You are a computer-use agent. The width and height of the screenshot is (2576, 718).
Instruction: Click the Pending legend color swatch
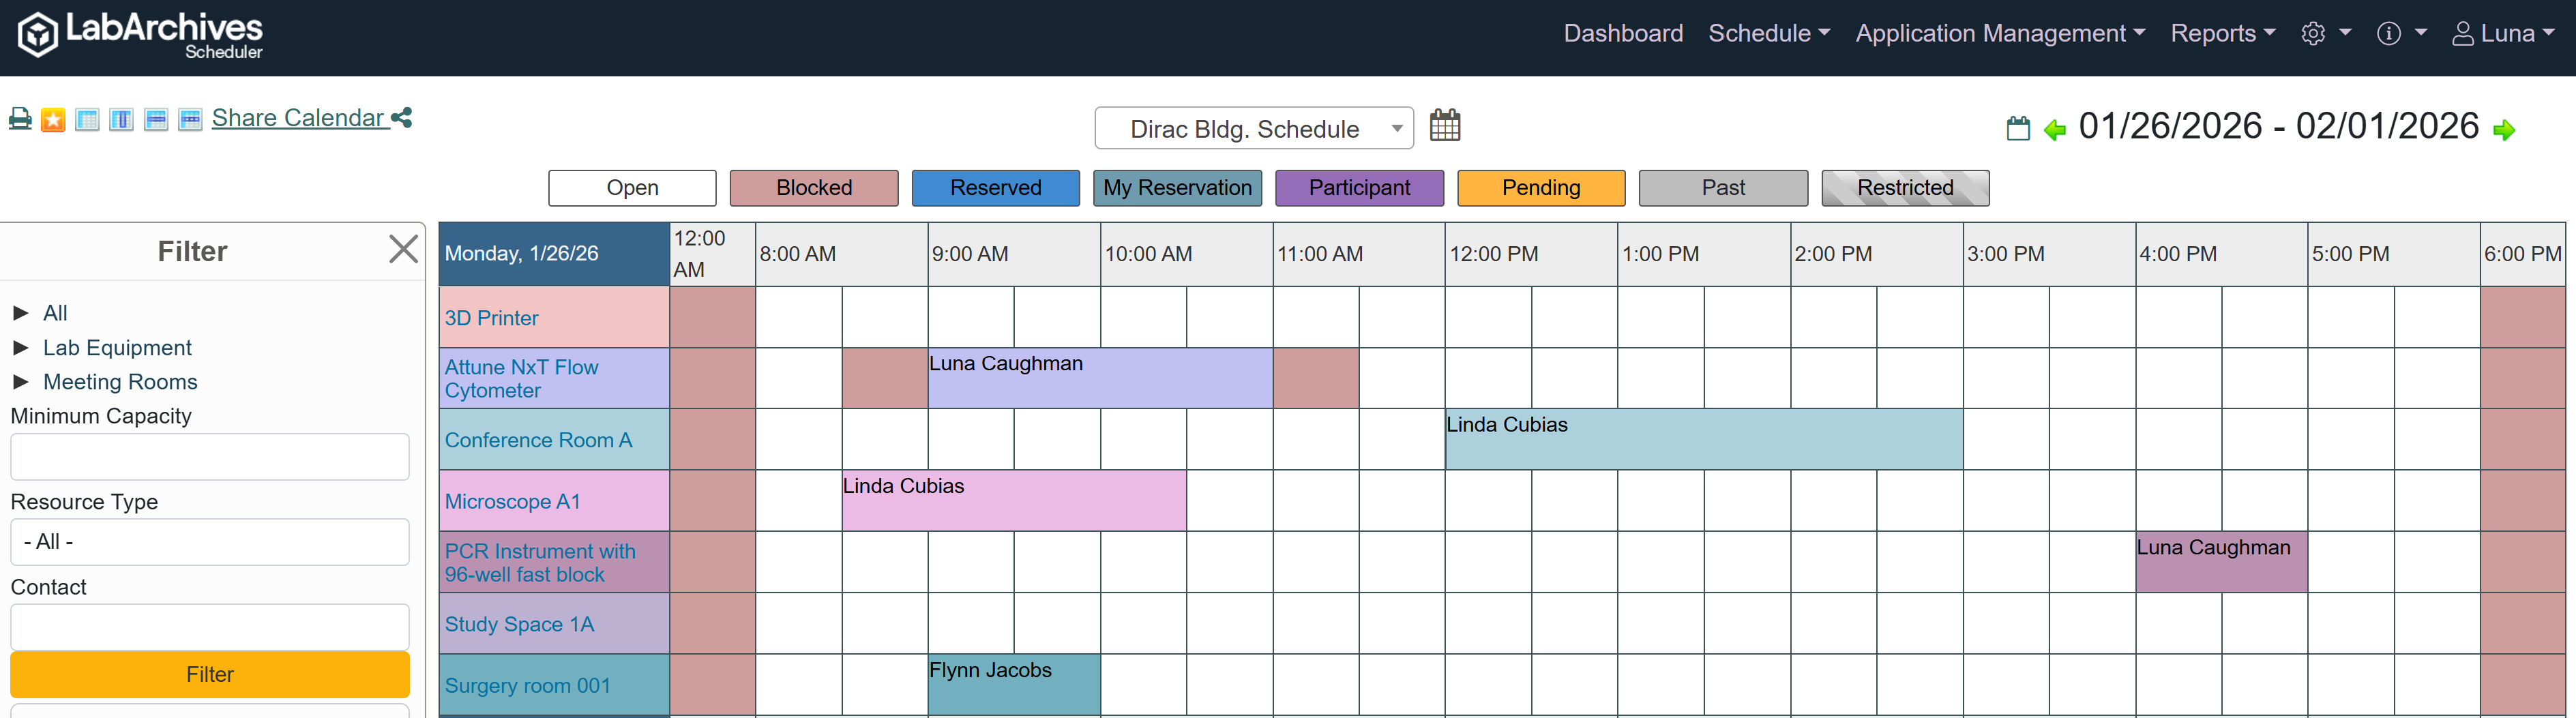[1540, 188]
